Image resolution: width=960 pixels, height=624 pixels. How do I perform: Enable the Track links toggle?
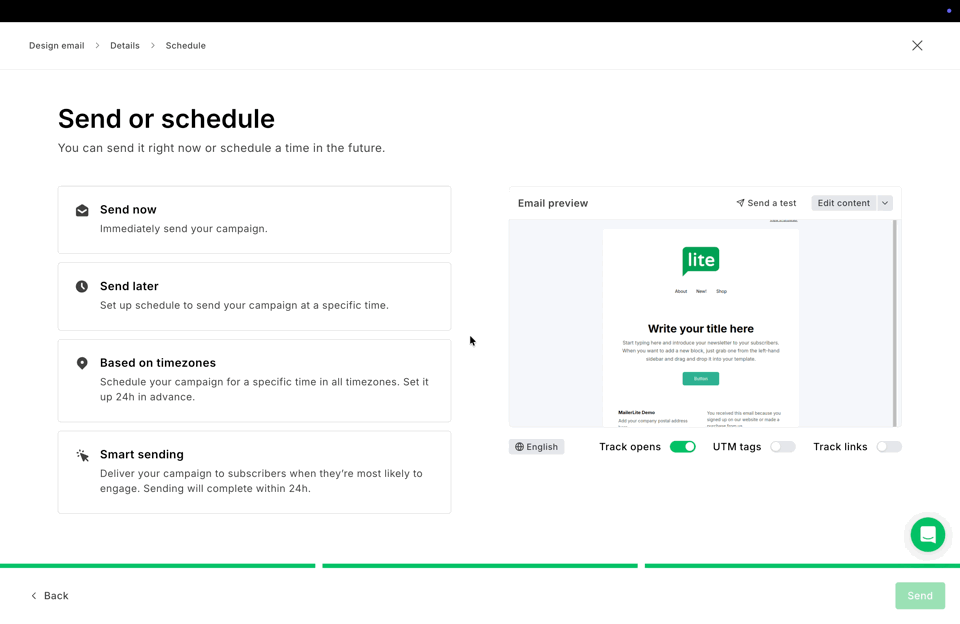[x=889, y=447]
